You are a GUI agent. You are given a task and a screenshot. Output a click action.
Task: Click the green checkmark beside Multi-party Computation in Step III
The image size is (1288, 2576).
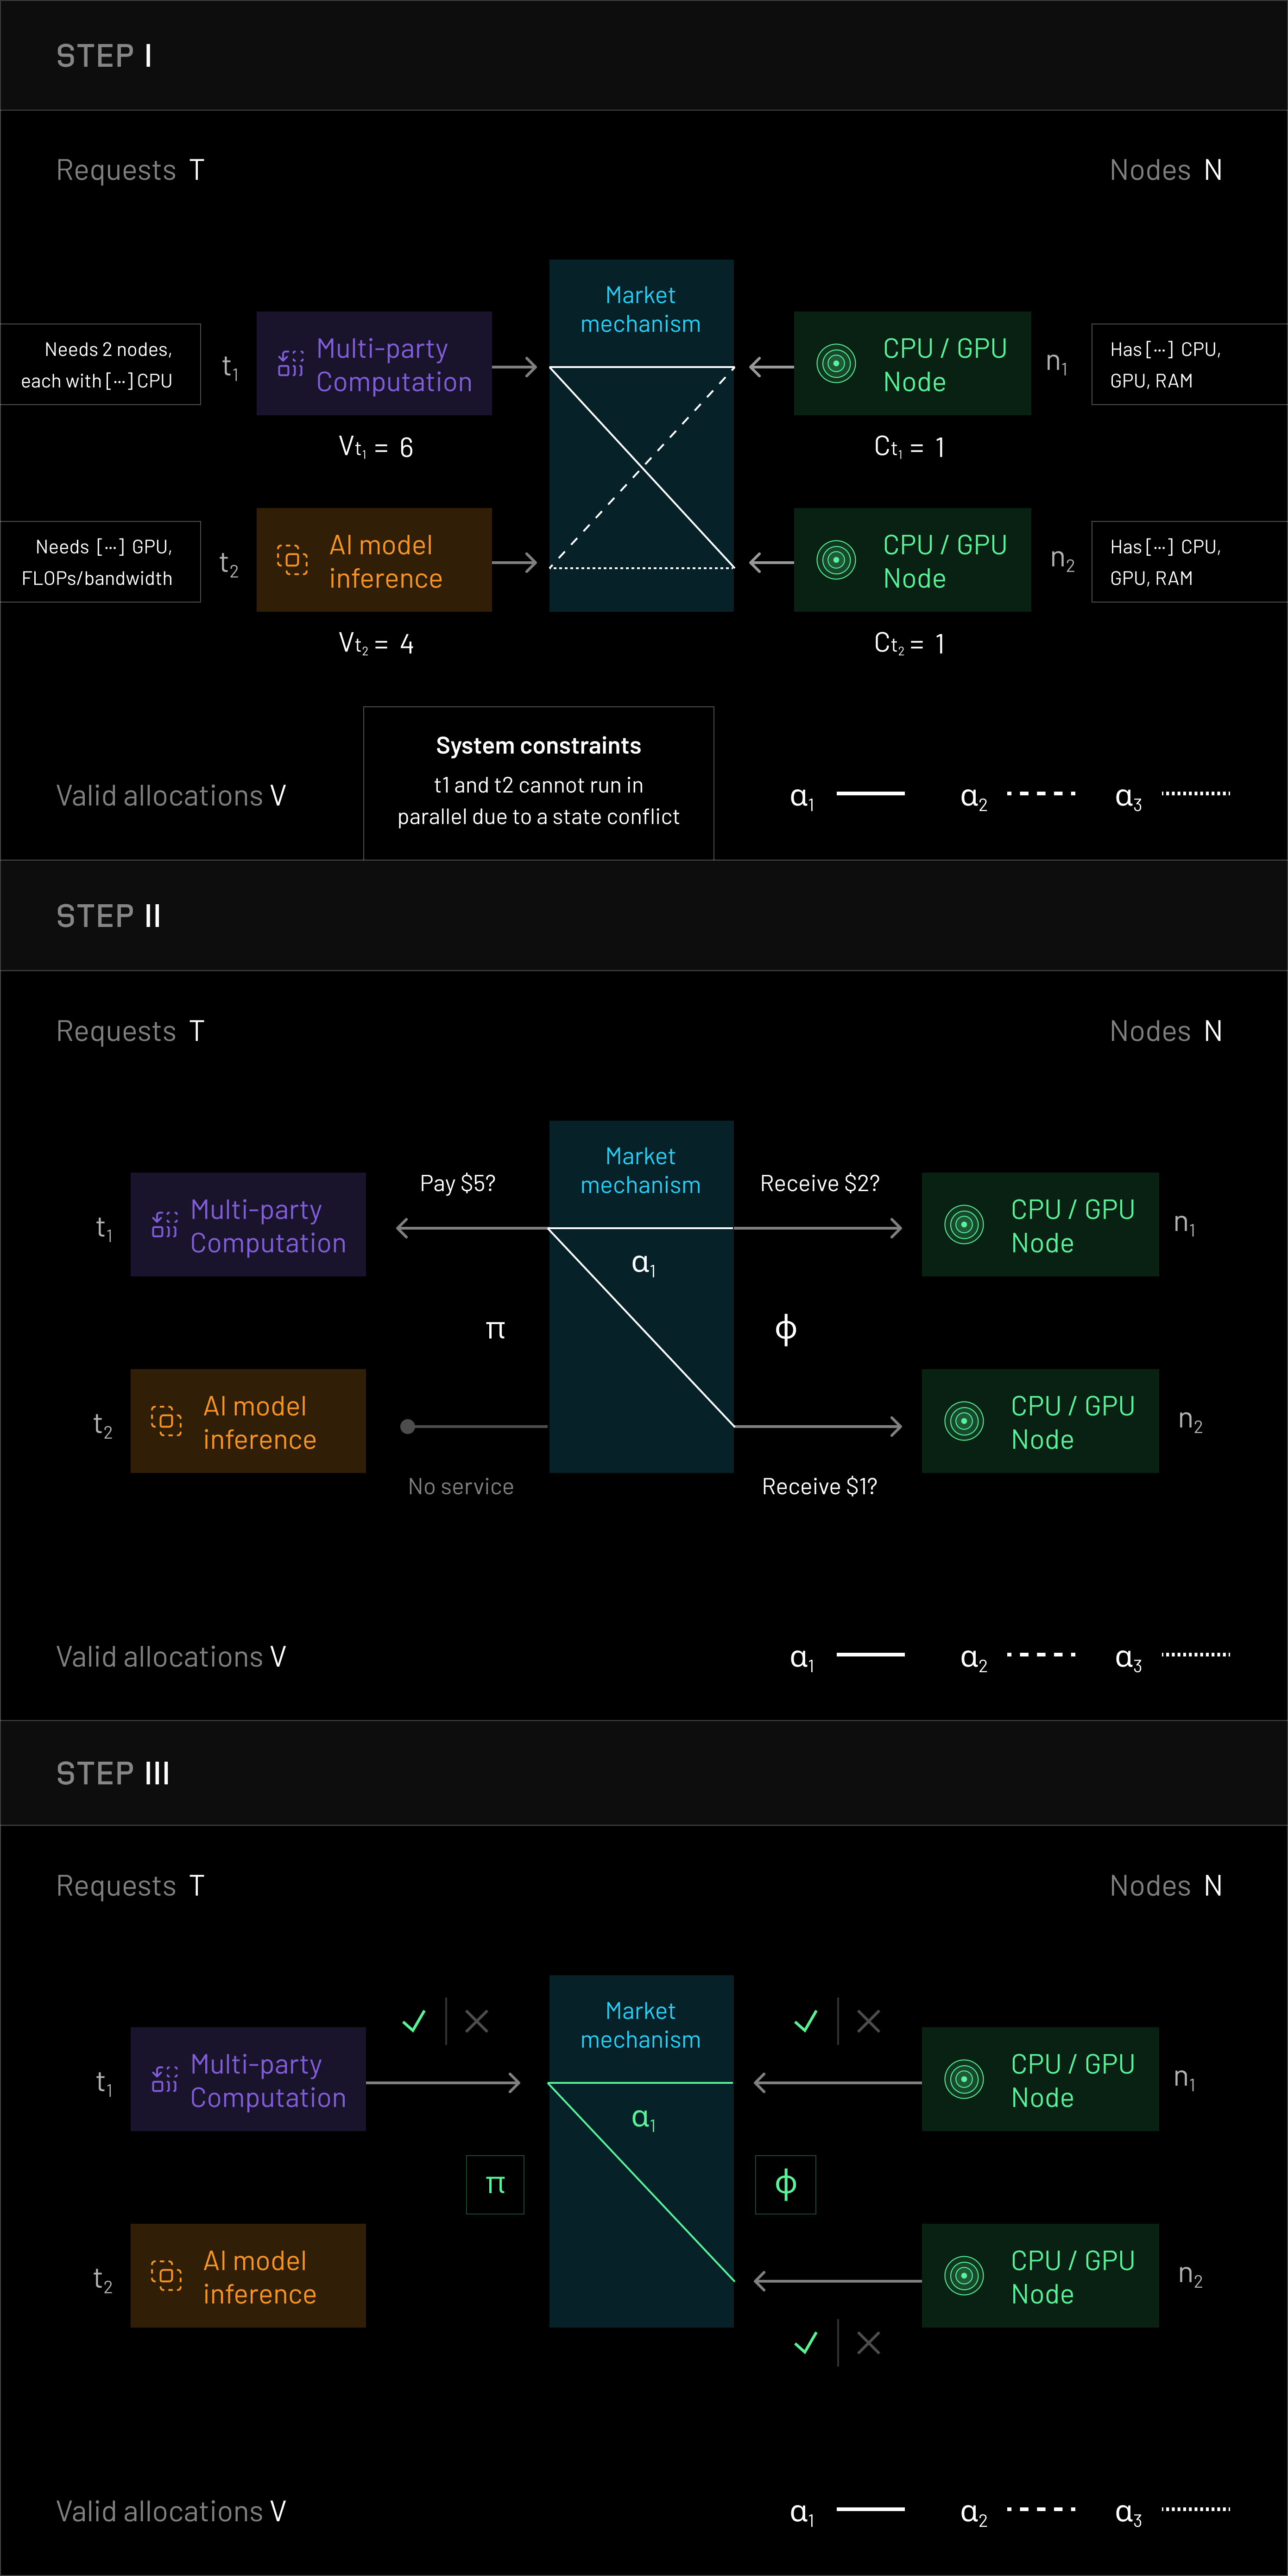click(x=414, y=2021)
